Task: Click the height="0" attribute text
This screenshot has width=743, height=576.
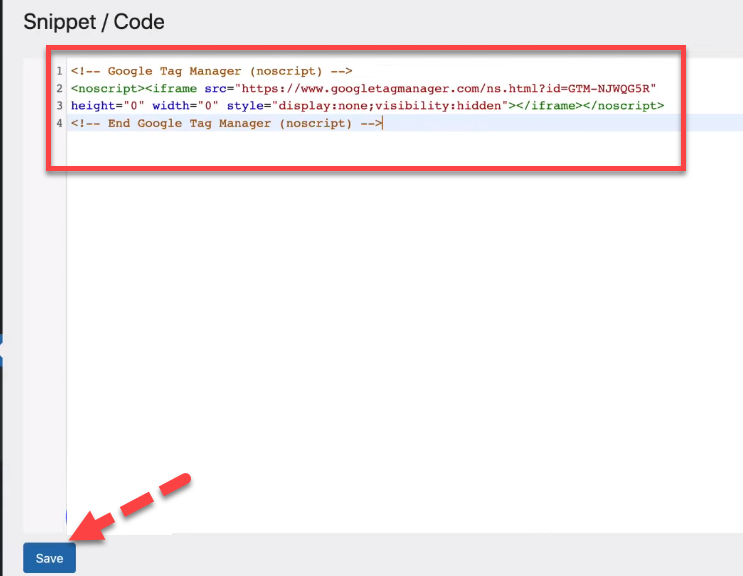Action: [x=108, y=106]
